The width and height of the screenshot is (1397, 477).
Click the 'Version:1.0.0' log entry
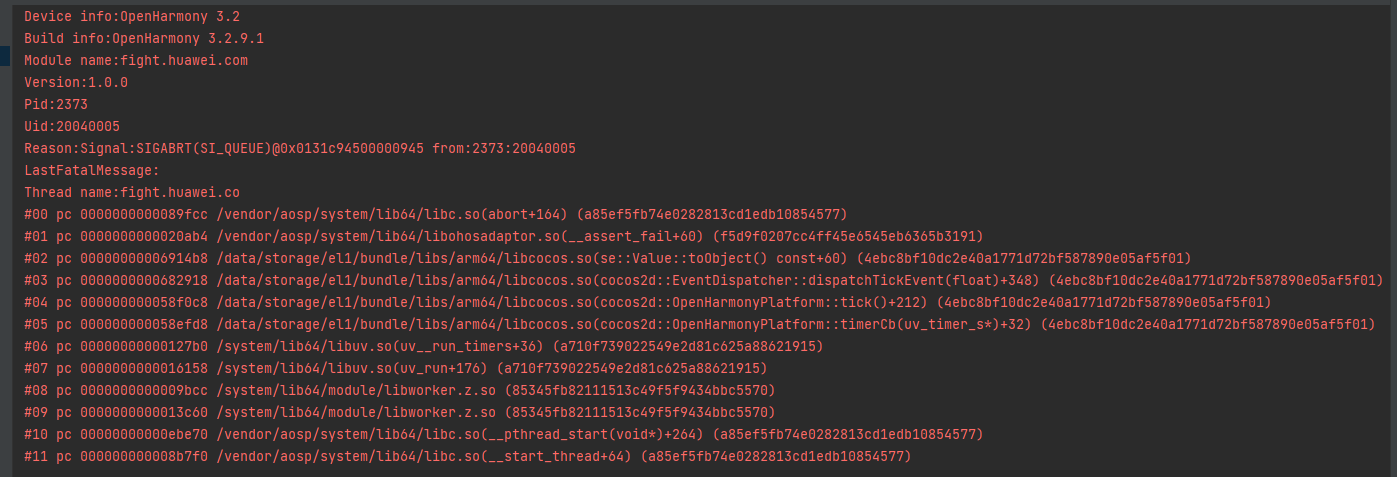pyautogui.click(x=76, y=83)
